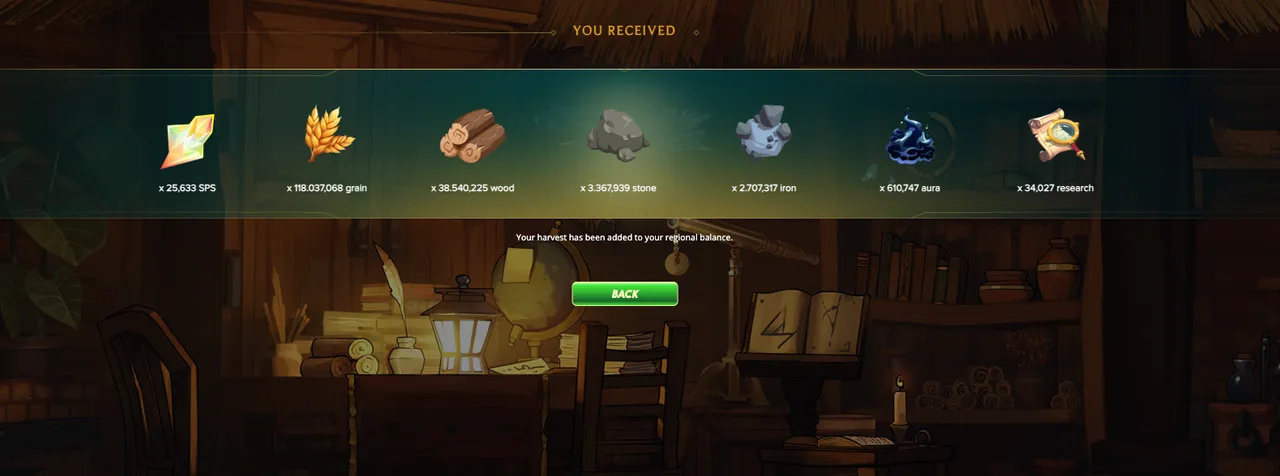Screen dimensions: 1280x476
Task: Select the dark blue aura icon
Action: click(911, 138)
